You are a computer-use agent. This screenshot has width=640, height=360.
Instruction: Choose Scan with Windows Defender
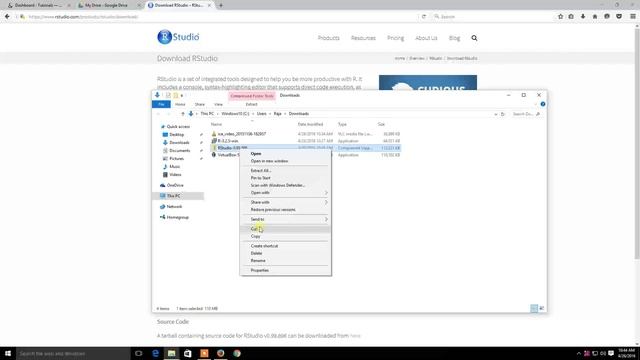pyautogui.click(x=285, y=185)
